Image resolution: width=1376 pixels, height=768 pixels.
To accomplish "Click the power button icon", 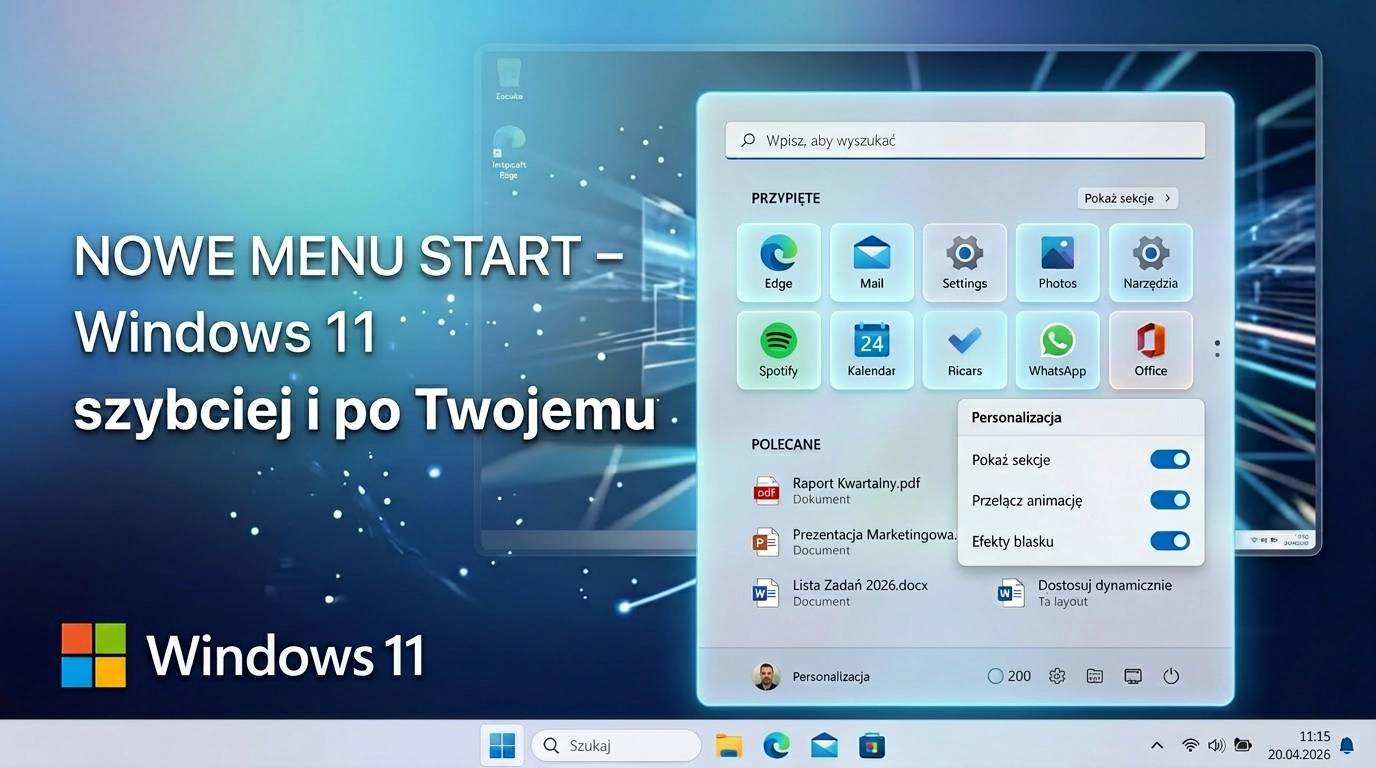I will (1171, 676).
